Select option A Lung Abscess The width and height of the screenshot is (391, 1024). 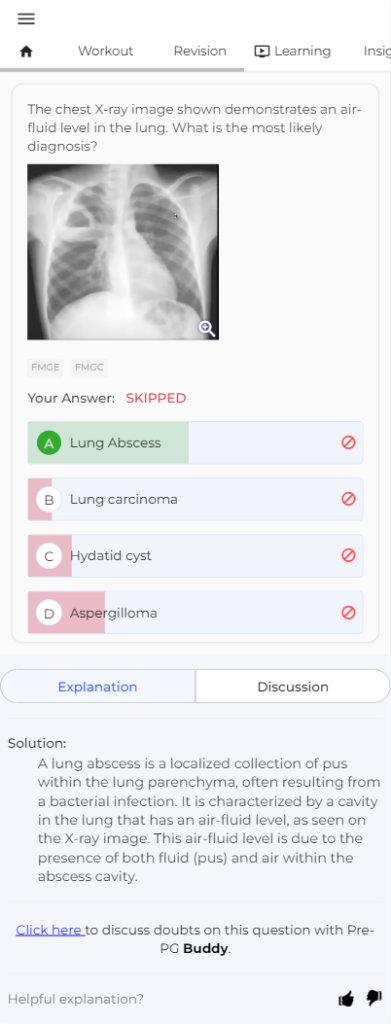tap(195, 443)
